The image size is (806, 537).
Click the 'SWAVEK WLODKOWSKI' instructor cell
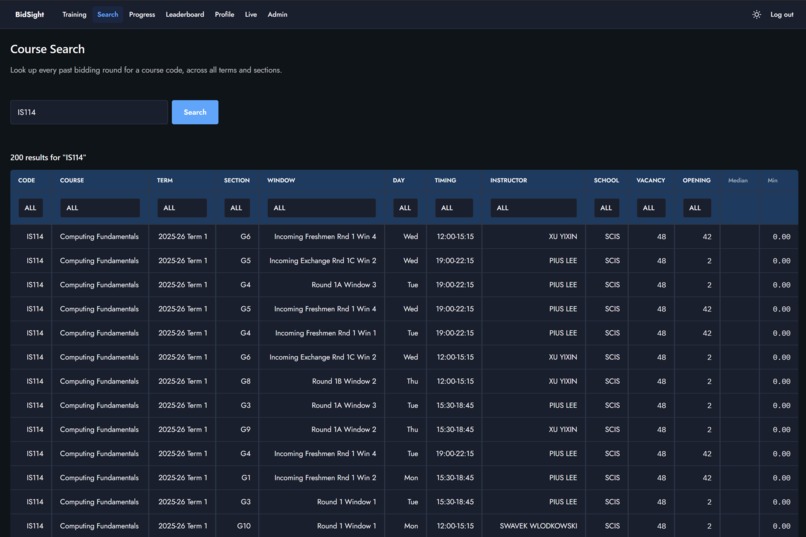[538, 526]
